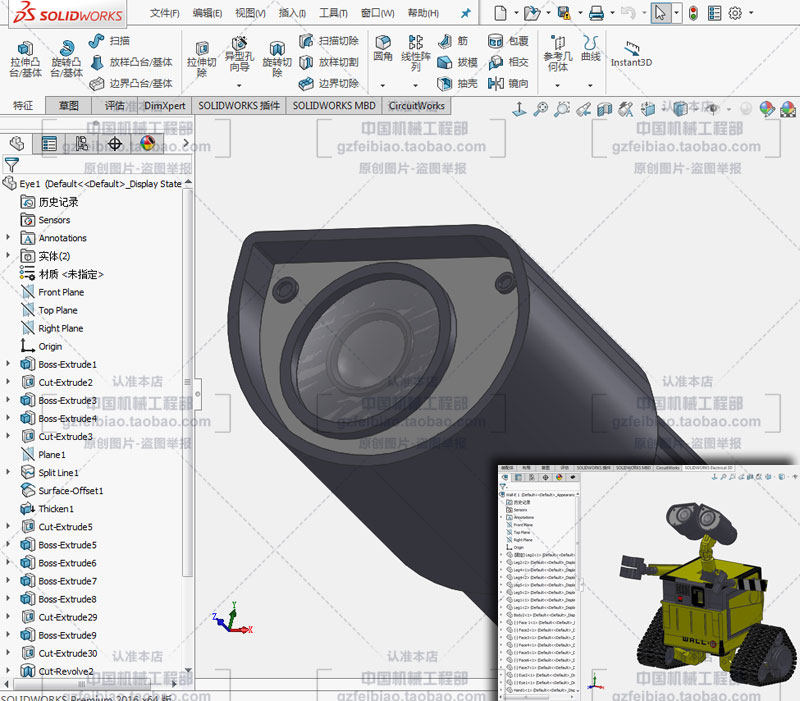
Task: Click the Lofted Boss/Base (放样凸台/基体) tool
Action: click(131, 62)
